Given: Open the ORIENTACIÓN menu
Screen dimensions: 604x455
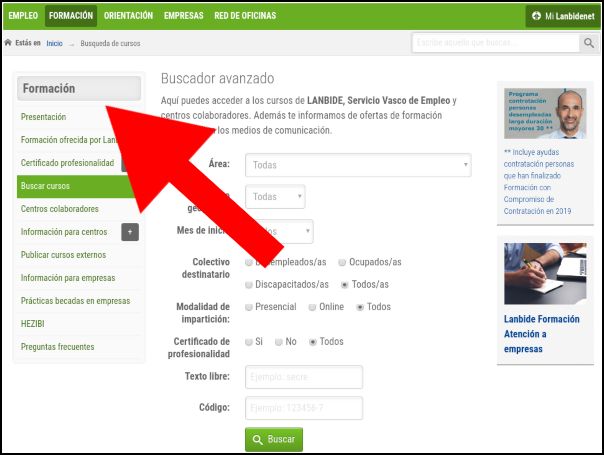Looking at the screenshot, I should point(128,16).
